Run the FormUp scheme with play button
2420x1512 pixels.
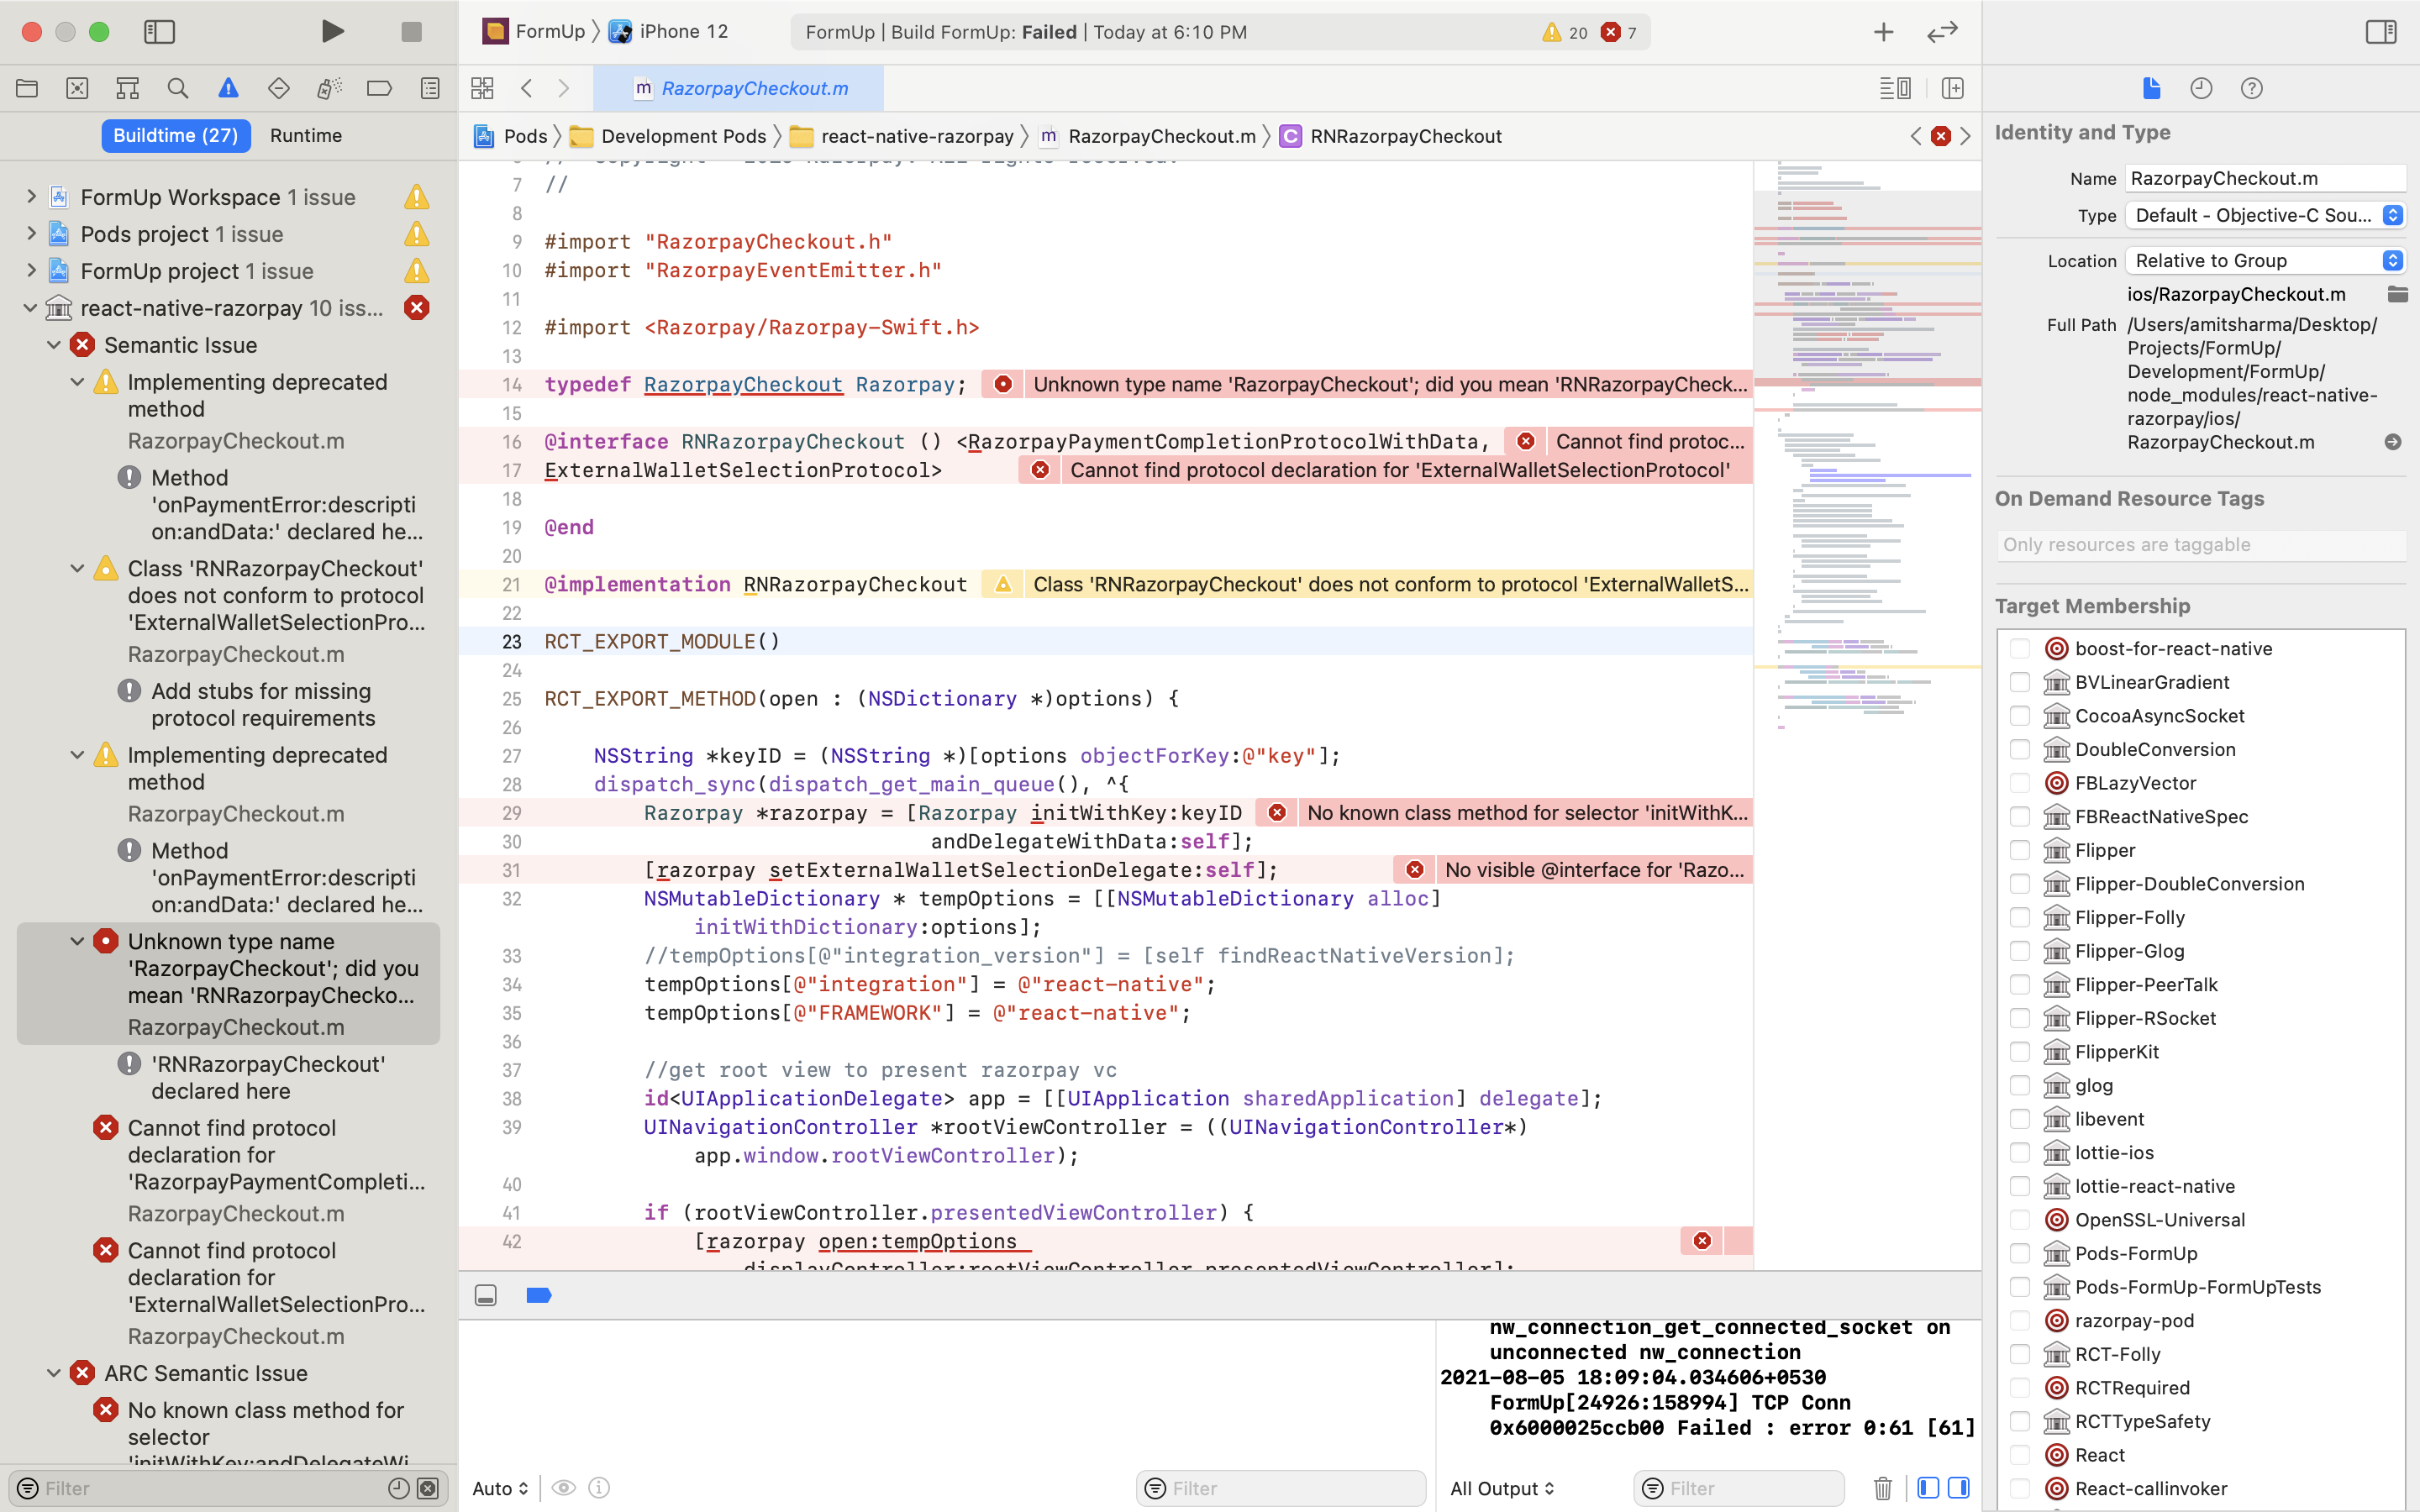[x=332, y=31]
